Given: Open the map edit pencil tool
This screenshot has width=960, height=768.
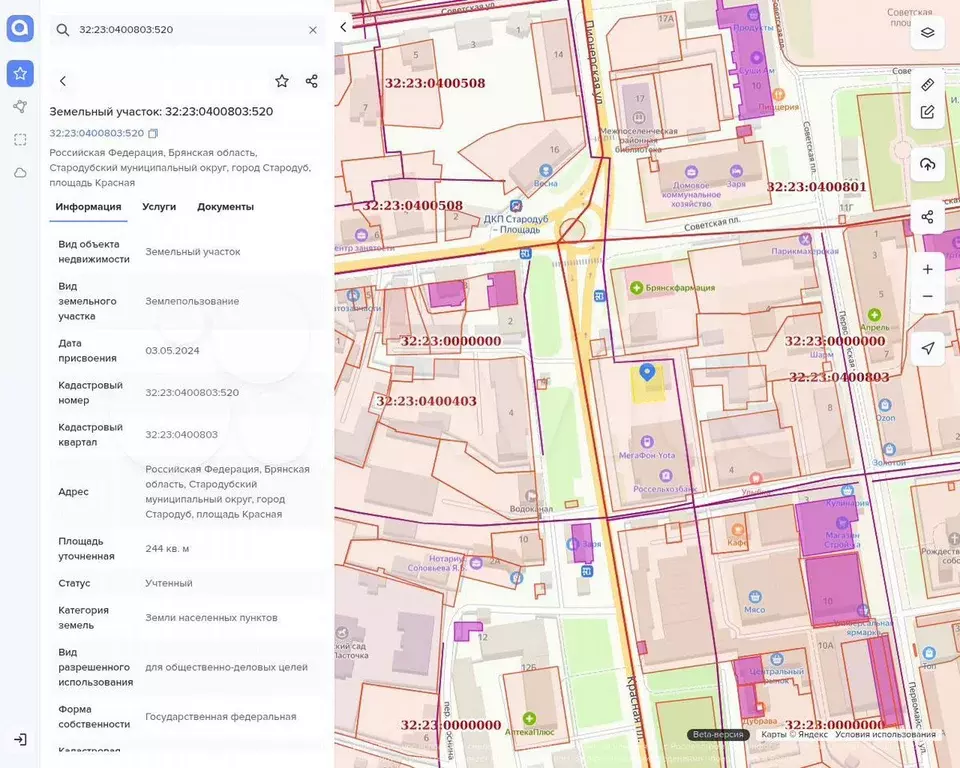Looking at the screenshot, I should [928, 112].
